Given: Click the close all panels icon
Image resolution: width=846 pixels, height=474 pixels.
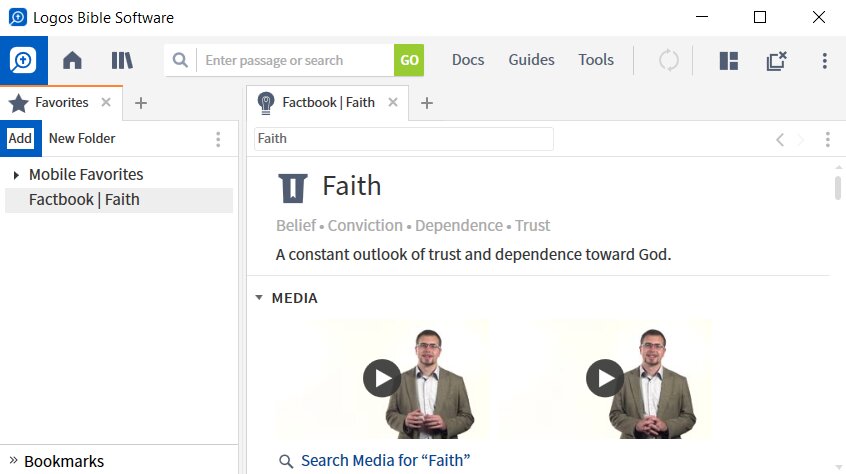Looking at the screenshot, I should 776,60.
